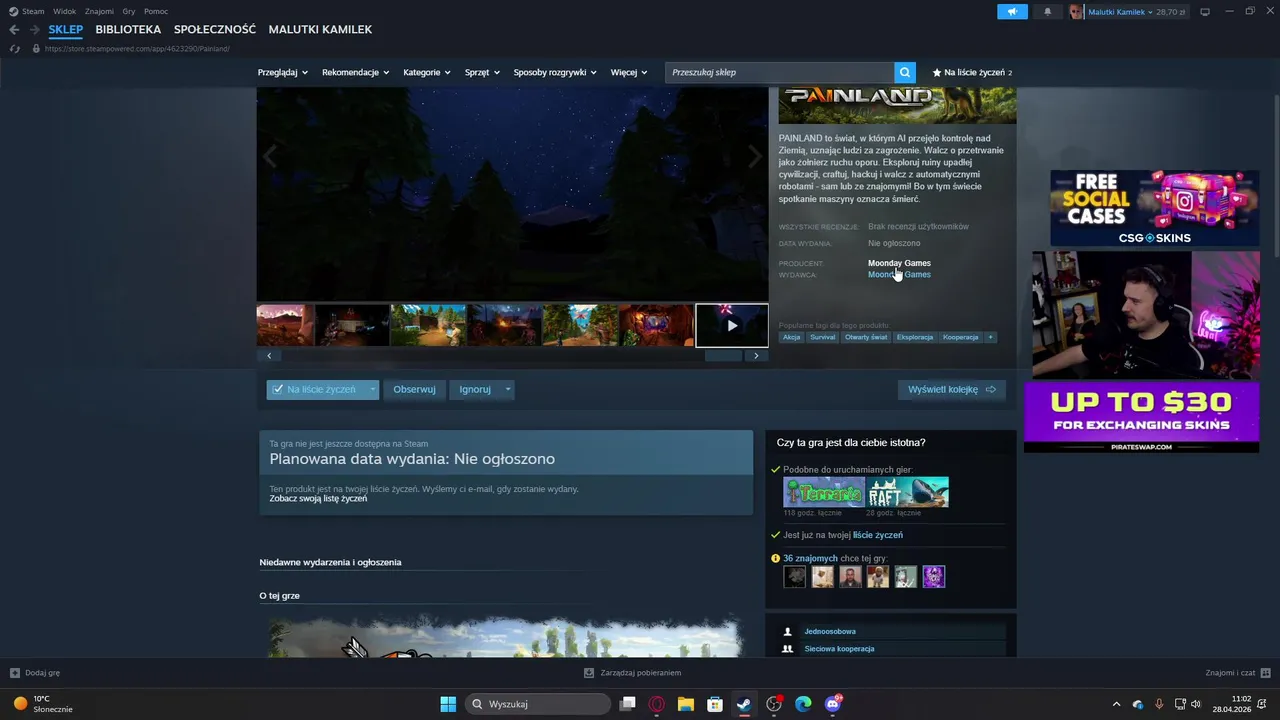Viewport: 1280px width, 720px height.
Task: Click the Otwarty świat tag
Action: pyautogui.click(x=866, y=337)
